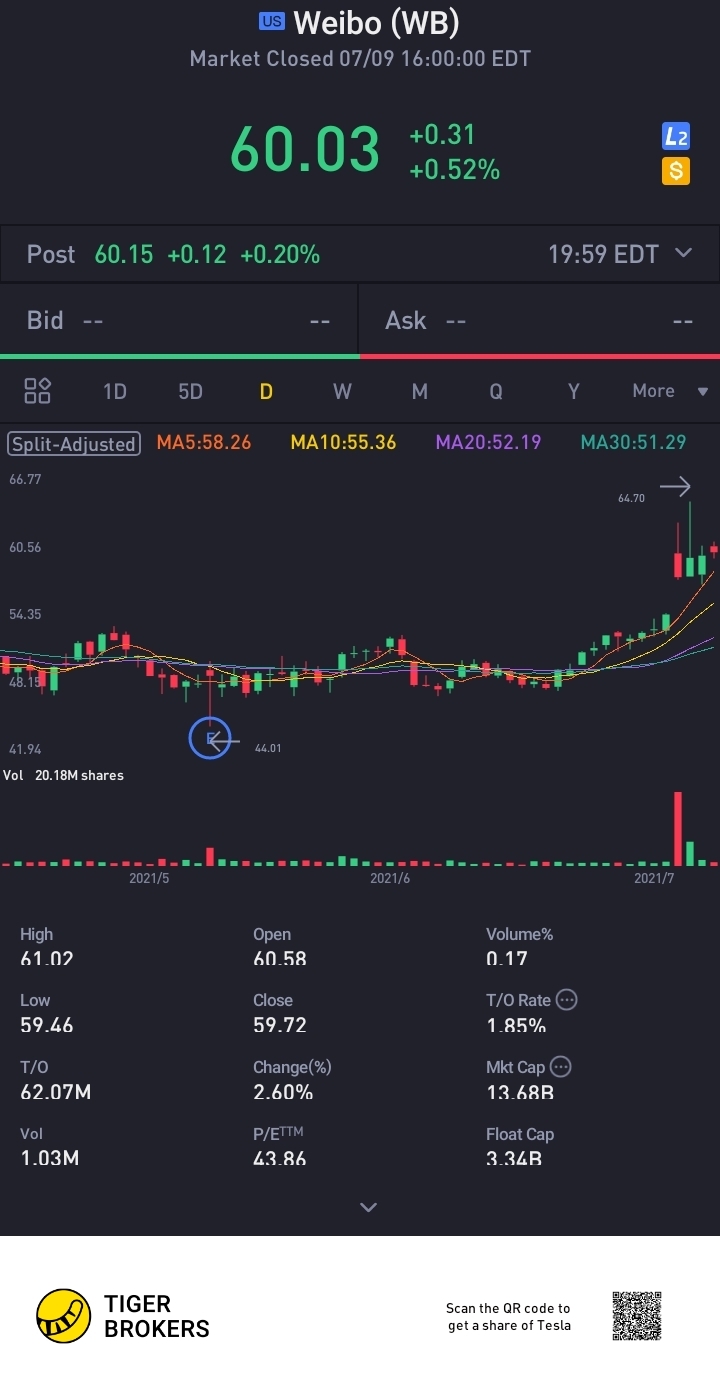Click the Mkt Cap info ellipsis icon

pyautogui.click(x=560, y=1066)
